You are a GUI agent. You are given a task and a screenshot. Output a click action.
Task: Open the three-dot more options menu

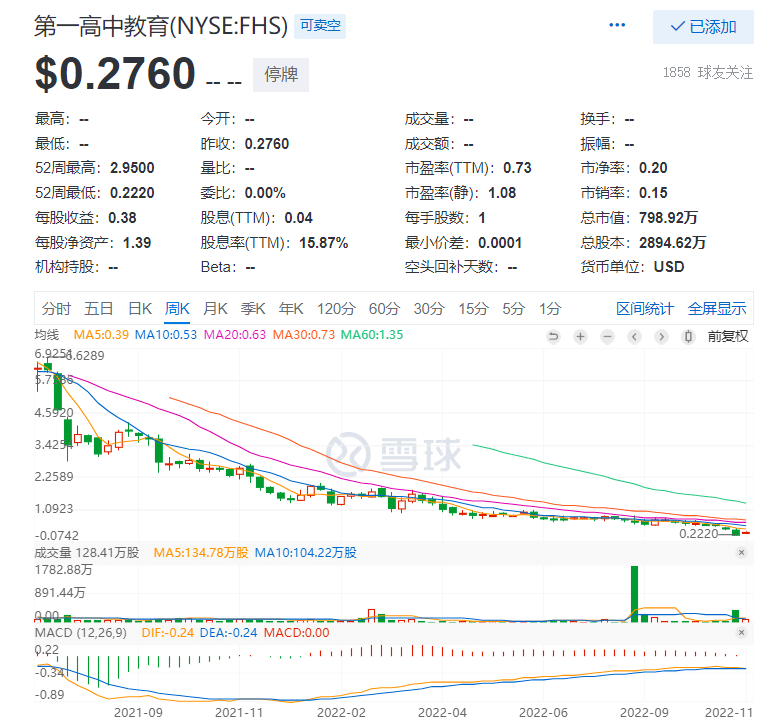(x=617, y=25)
